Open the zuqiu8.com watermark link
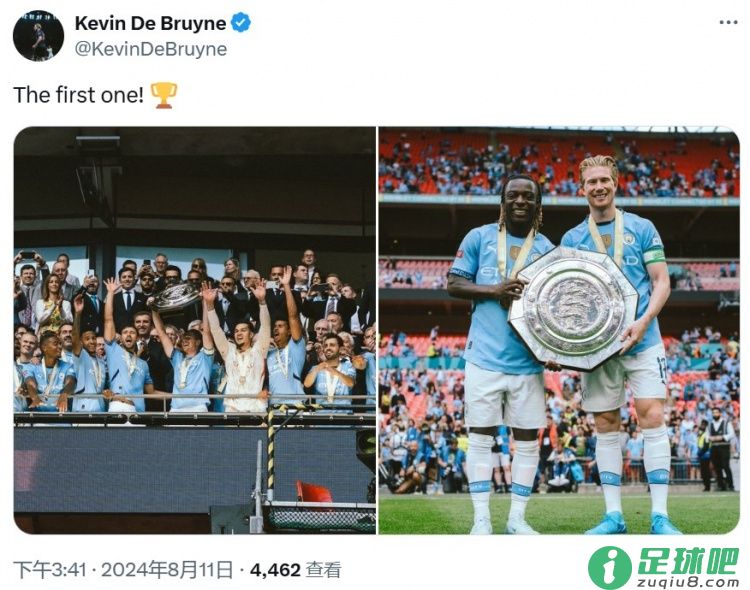The height and width of the screenshot is (590, 750). pos(688,582)
